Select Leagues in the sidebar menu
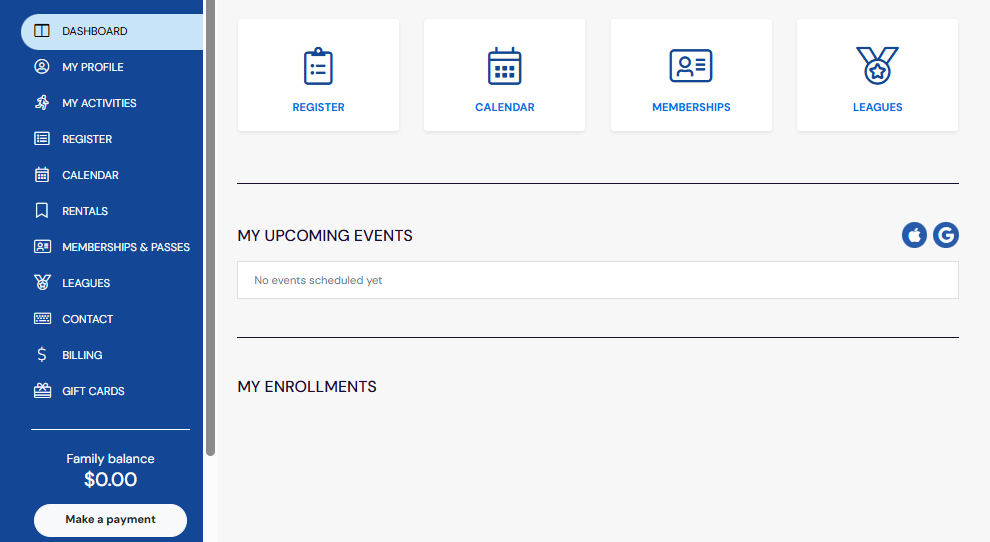 (86, 283)
